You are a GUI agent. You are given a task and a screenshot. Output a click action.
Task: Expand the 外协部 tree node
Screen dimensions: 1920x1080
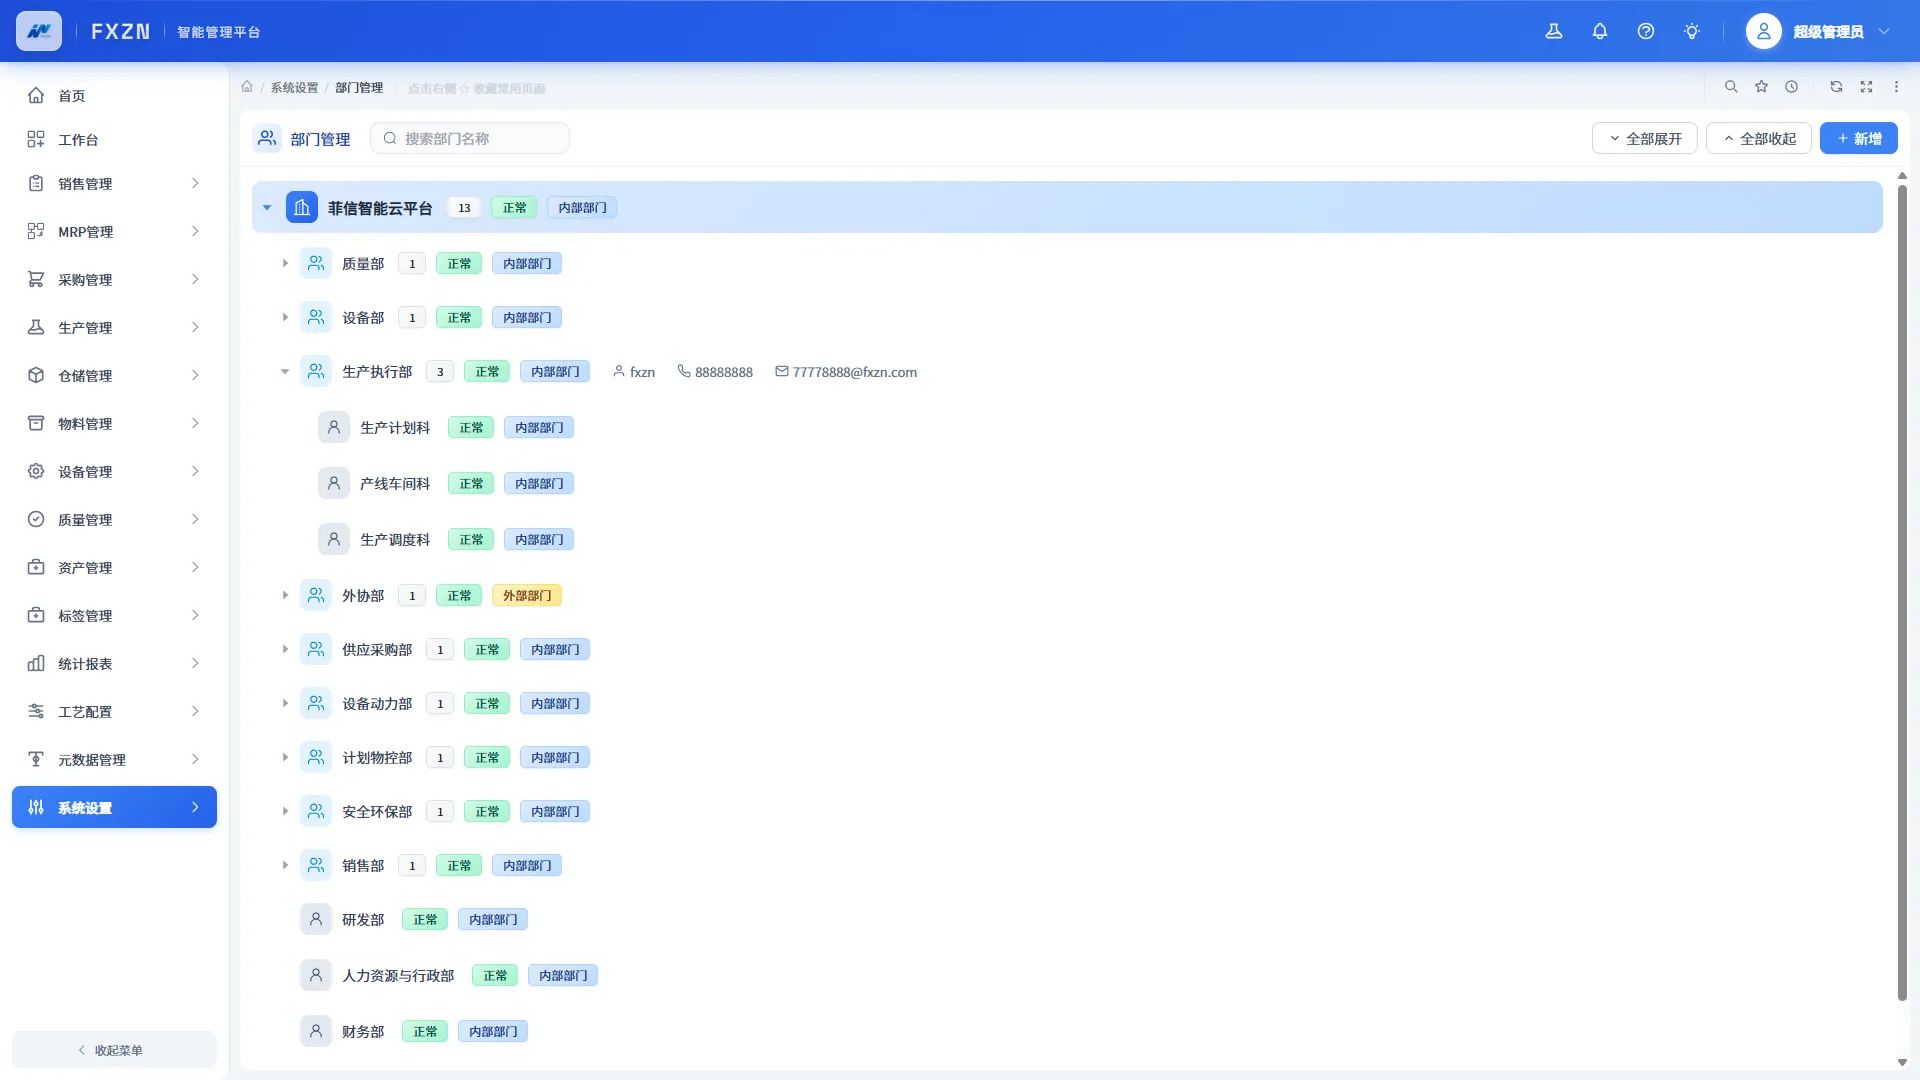click(x=285, y=595)
